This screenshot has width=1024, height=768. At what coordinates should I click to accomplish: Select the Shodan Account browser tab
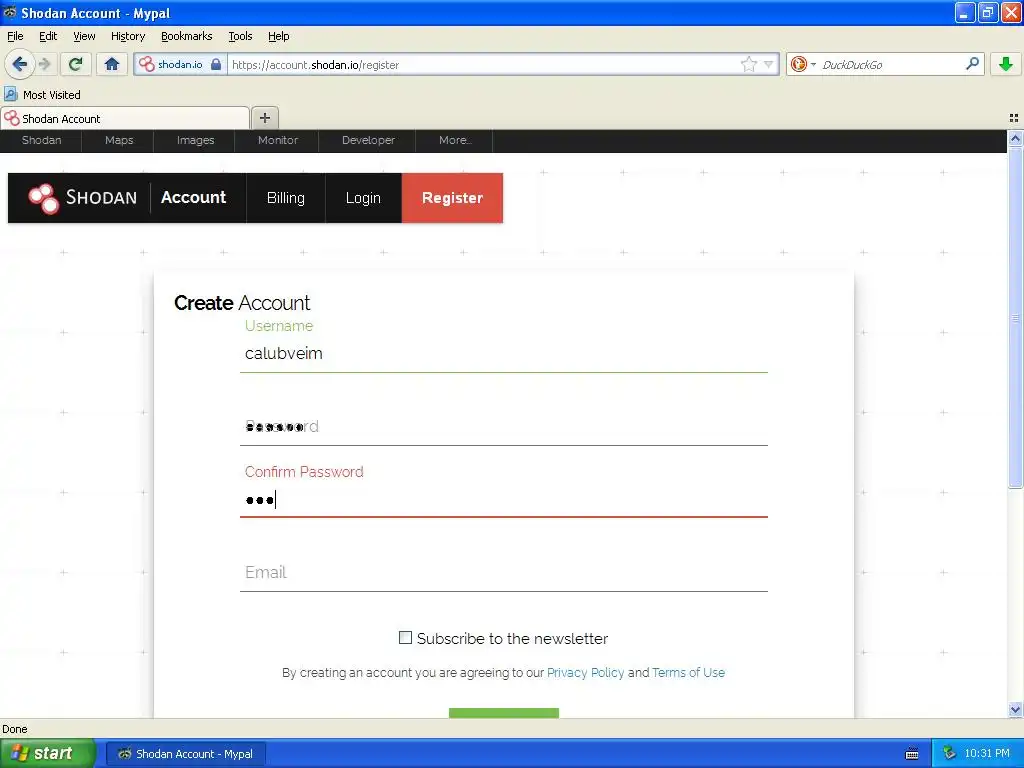125,118
